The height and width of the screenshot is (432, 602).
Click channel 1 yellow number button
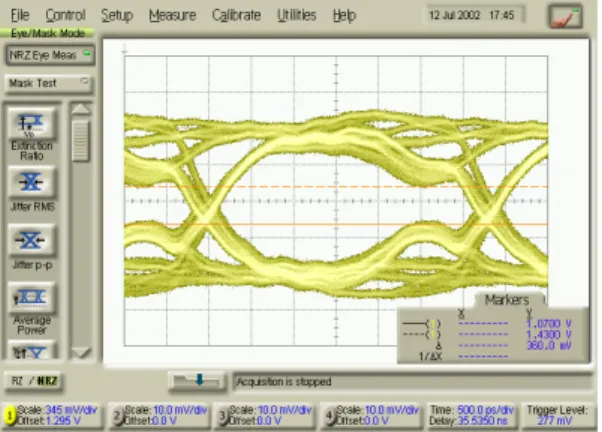[x=10, y=415]
